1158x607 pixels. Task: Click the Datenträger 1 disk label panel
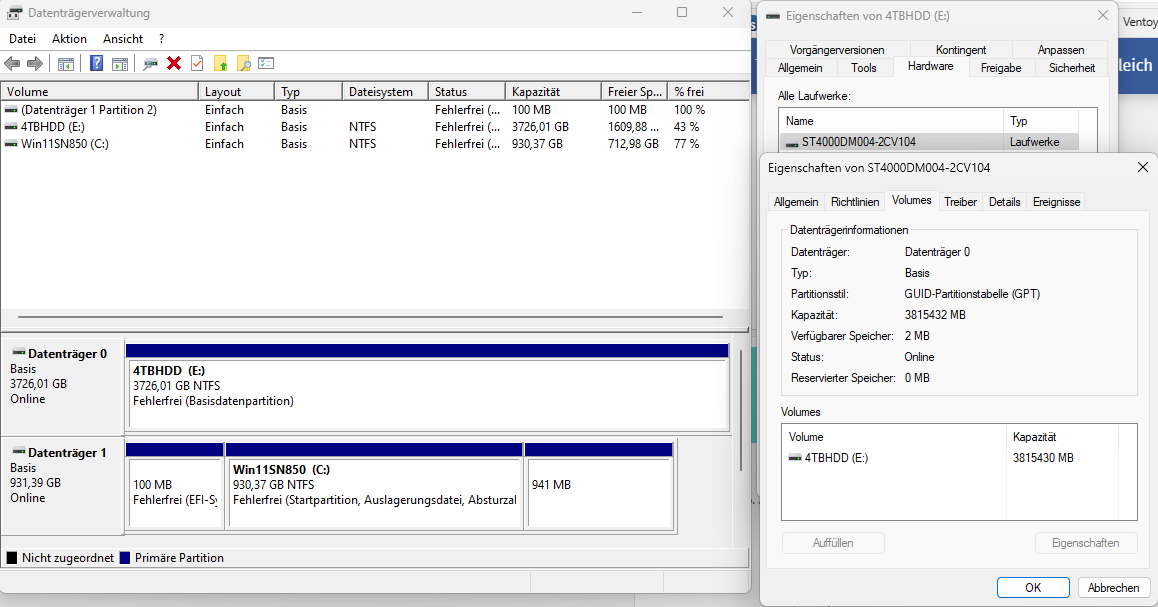pyautogui.click(x=63, y=485)
